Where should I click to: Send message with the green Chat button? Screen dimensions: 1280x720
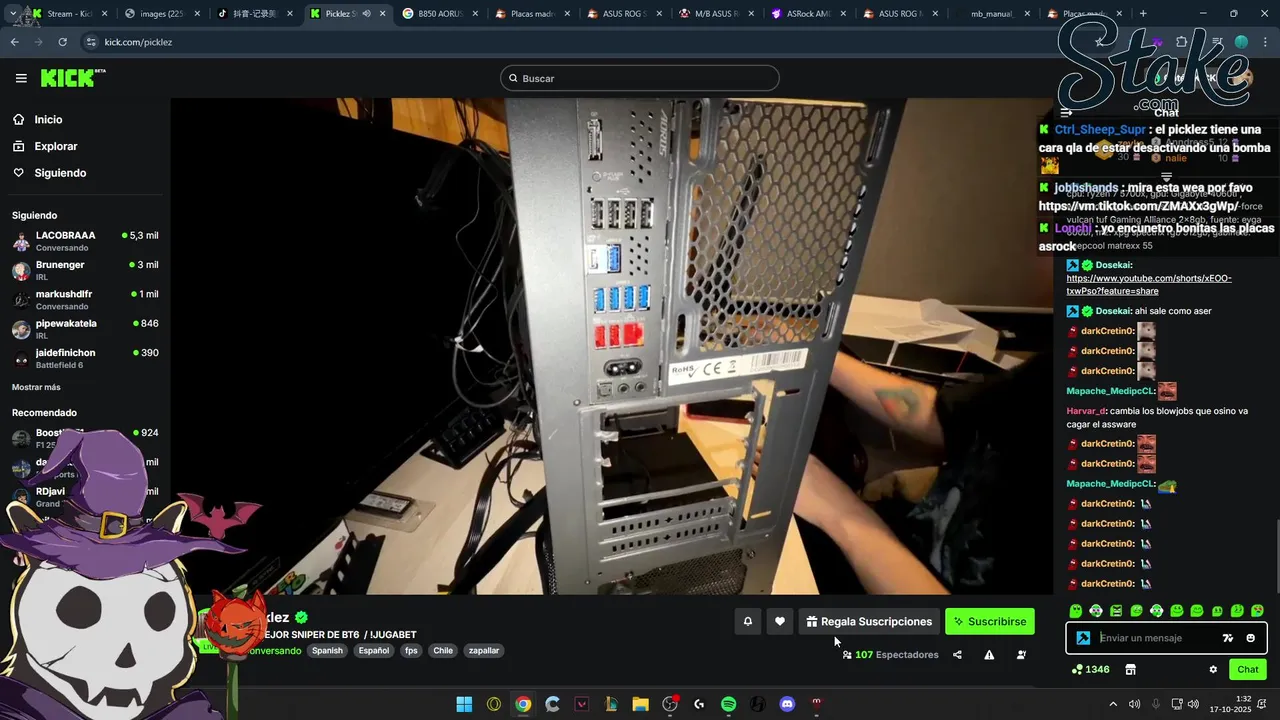click(x=1248, y=669)
